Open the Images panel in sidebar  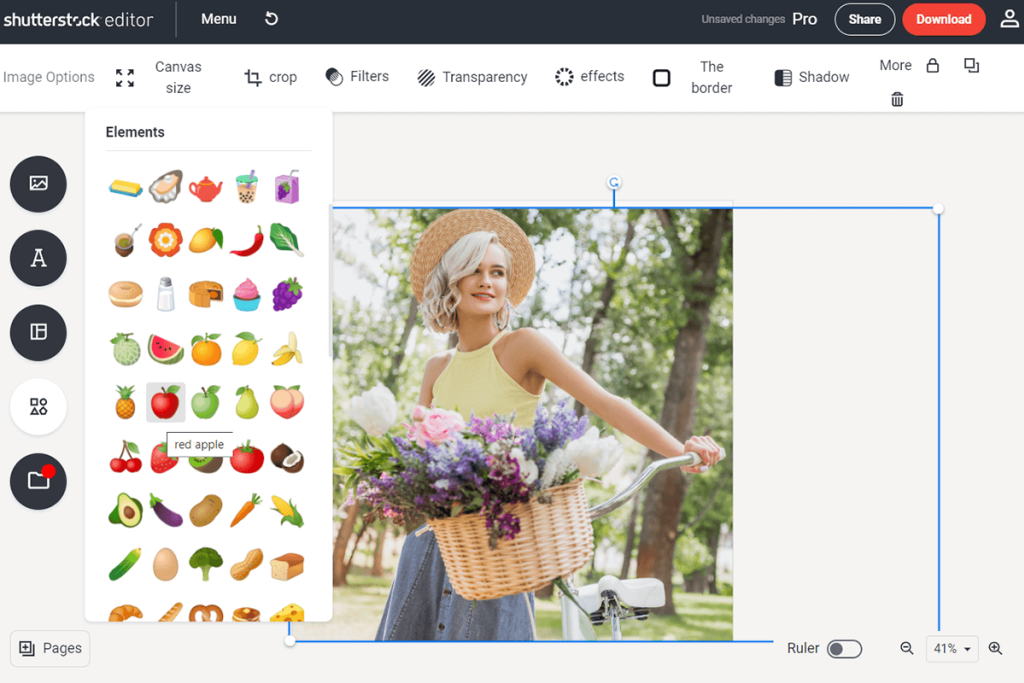pyautogui.click(x=37, y=184)
